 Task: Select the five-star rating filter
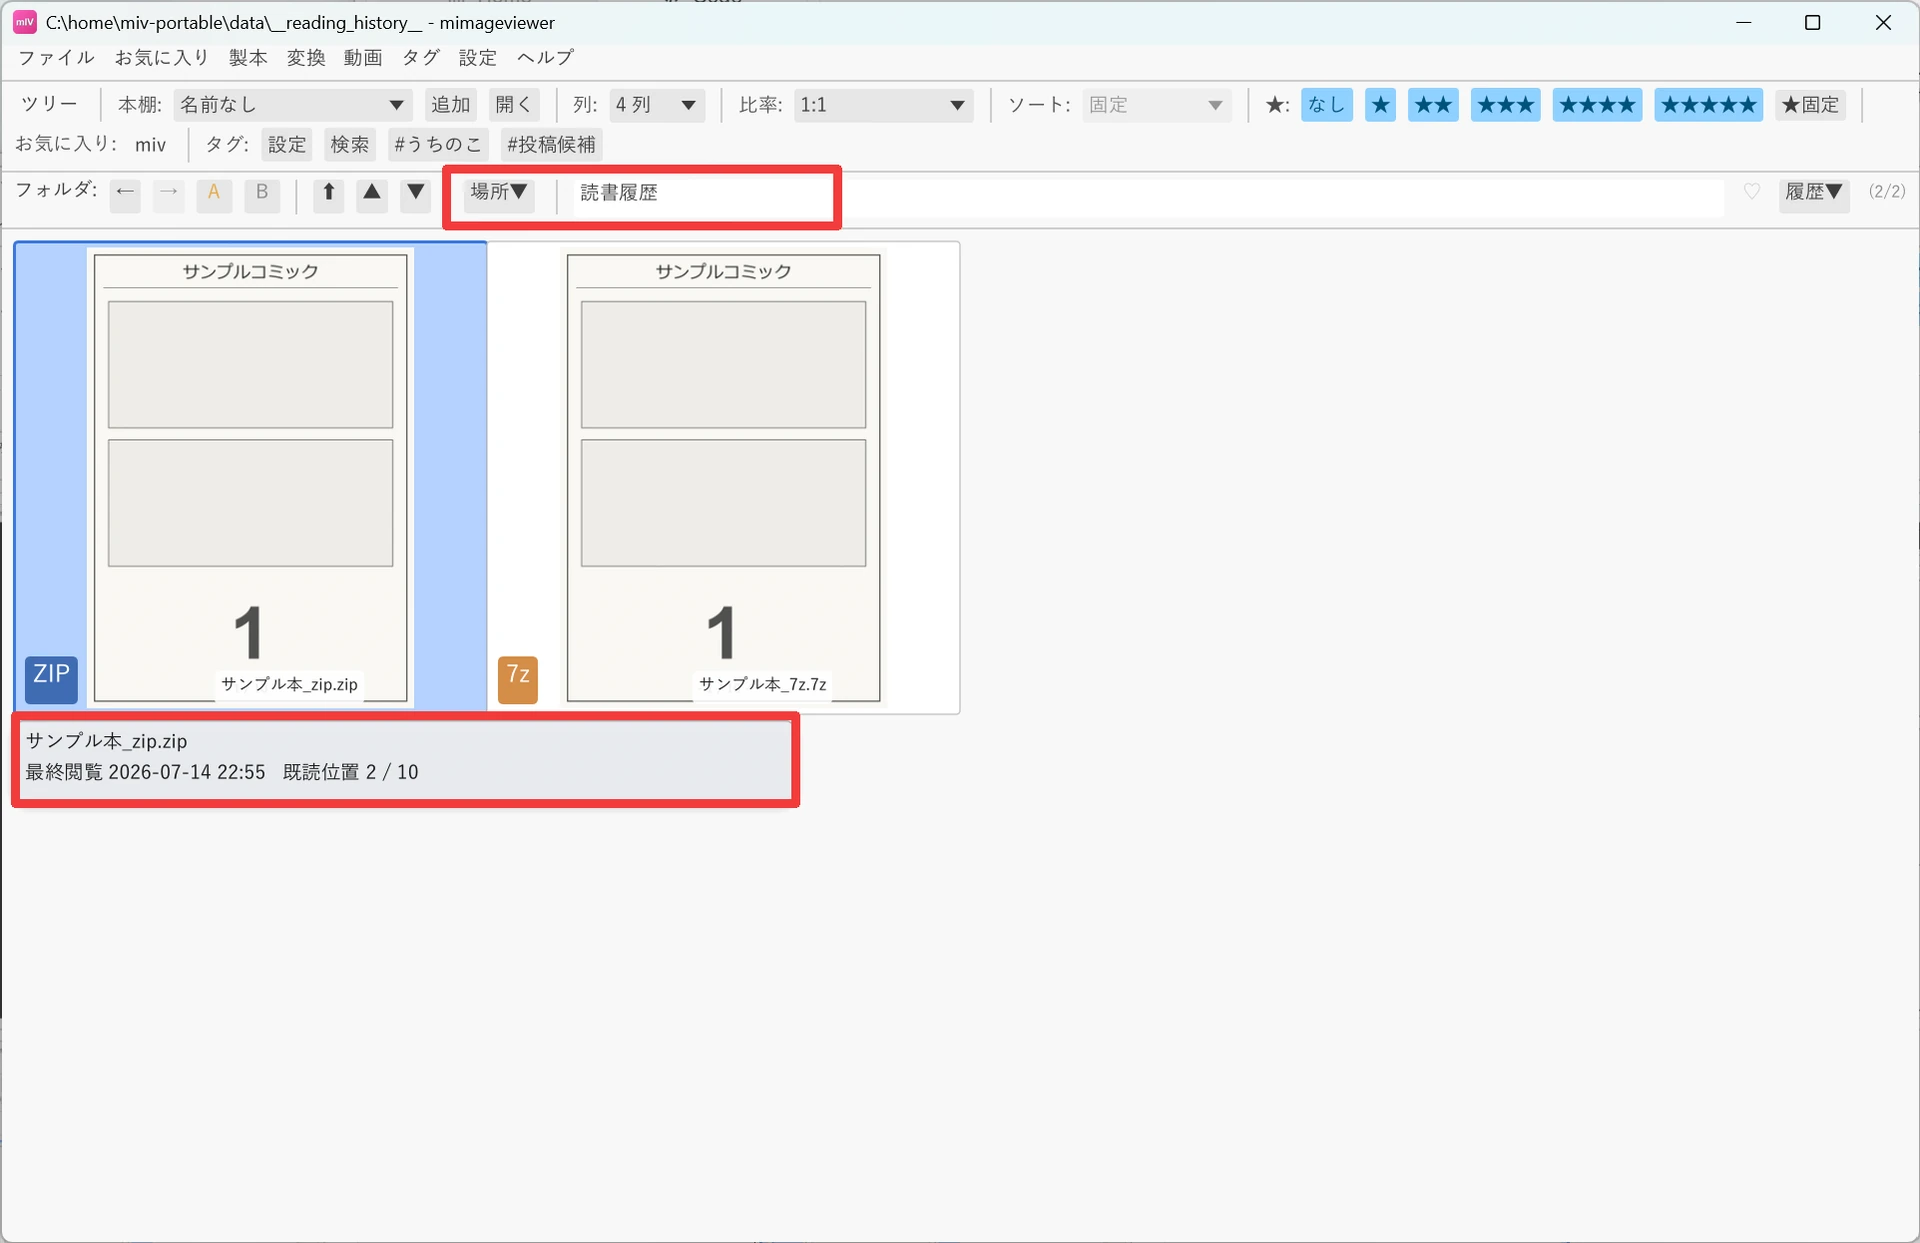[1709, 105]
